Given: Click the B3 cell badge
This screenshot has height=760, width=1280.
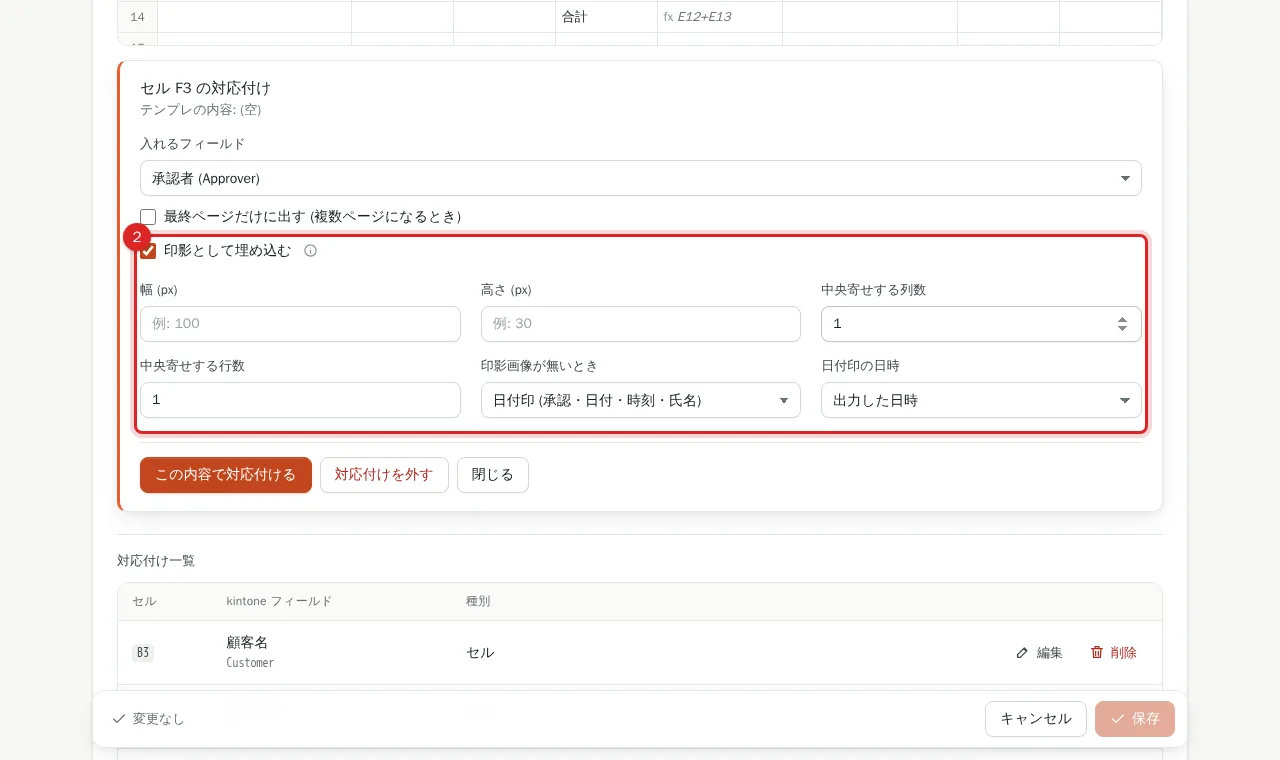Looking at the screenshot, I should [143, 653].
